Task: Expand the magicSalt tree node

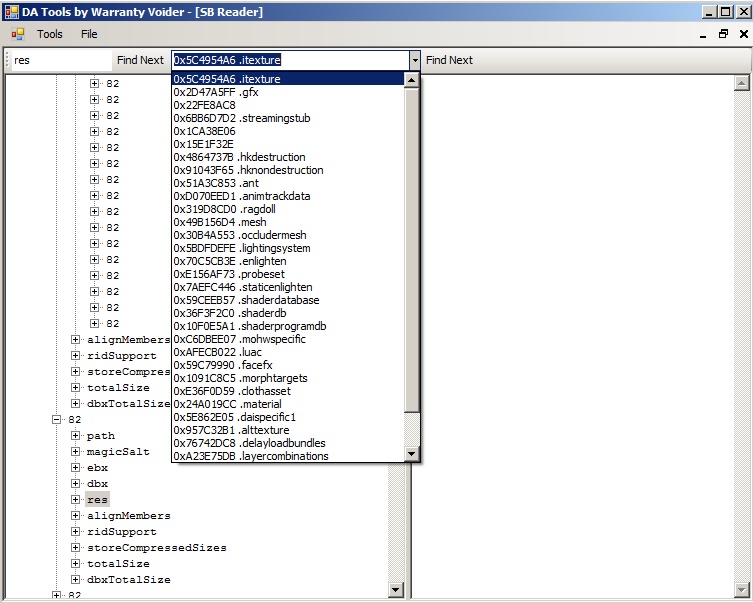Action: 76,452
